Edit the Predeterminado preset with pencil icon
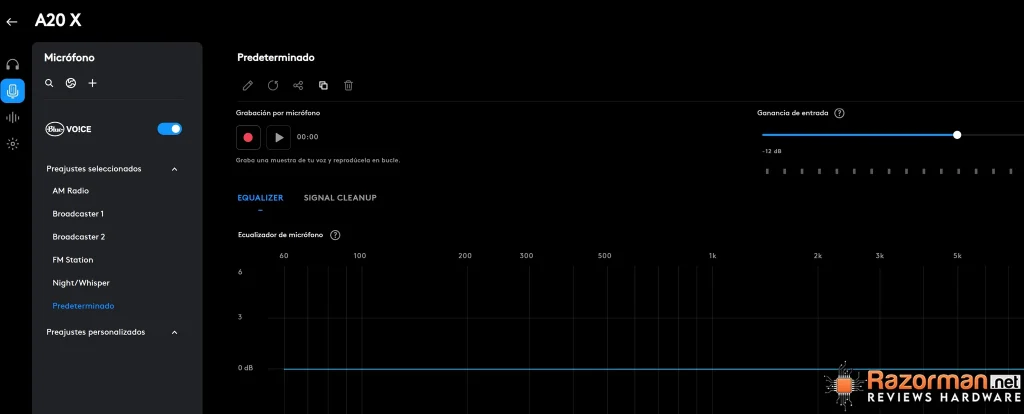 248,86
